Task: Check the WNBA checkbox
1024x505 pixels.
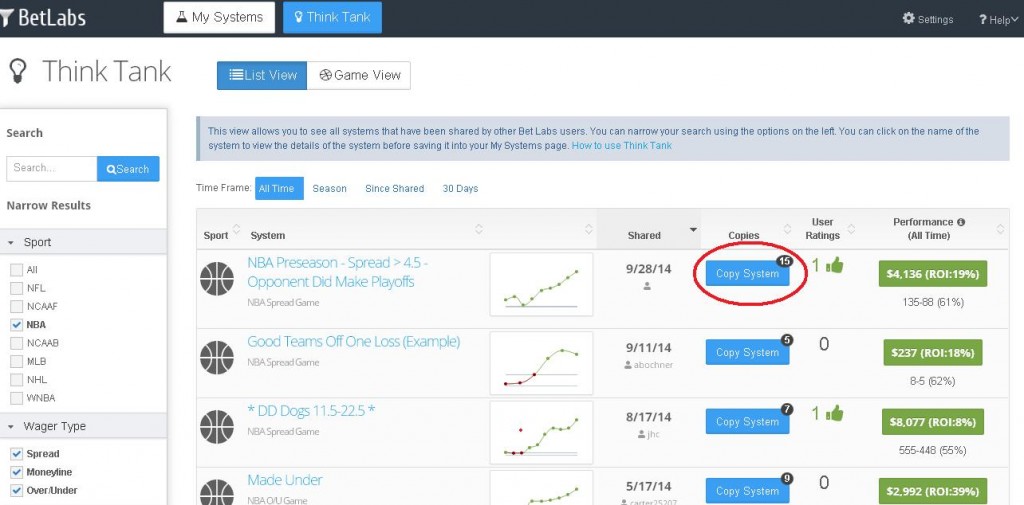Action: pos(16,398)
